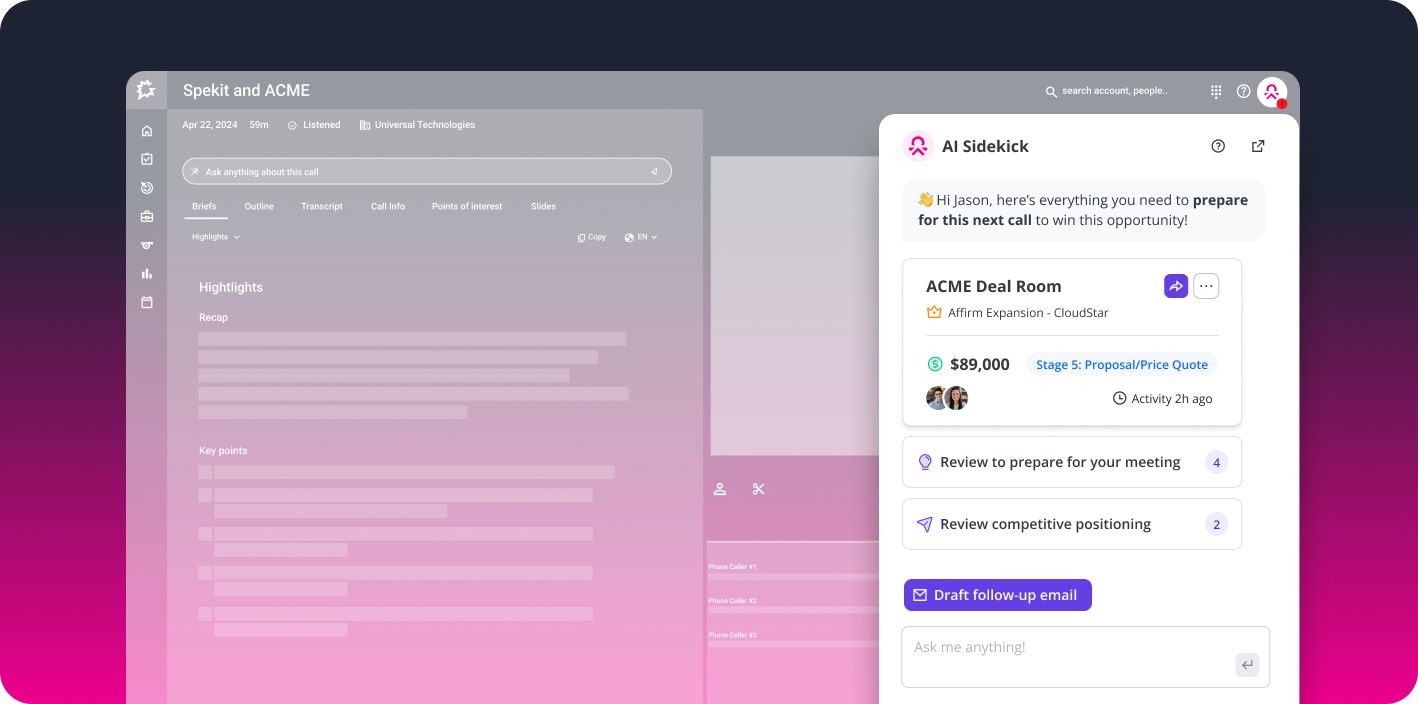Switch to the Transcript tab

pyautogui.click(x=322, y=206)
